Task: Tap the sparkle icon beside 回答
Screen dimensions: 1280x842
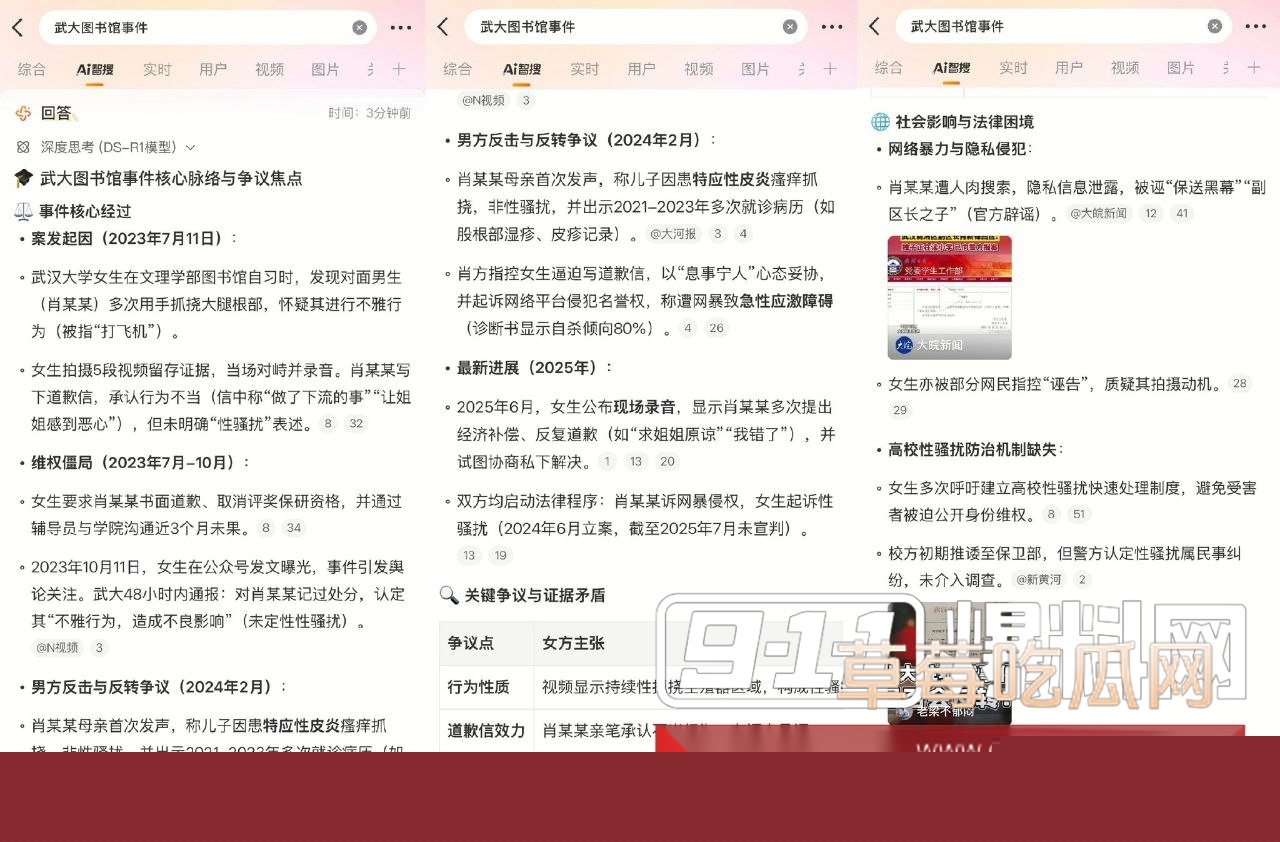Action: pyautogui.click(x=22, y=113)
